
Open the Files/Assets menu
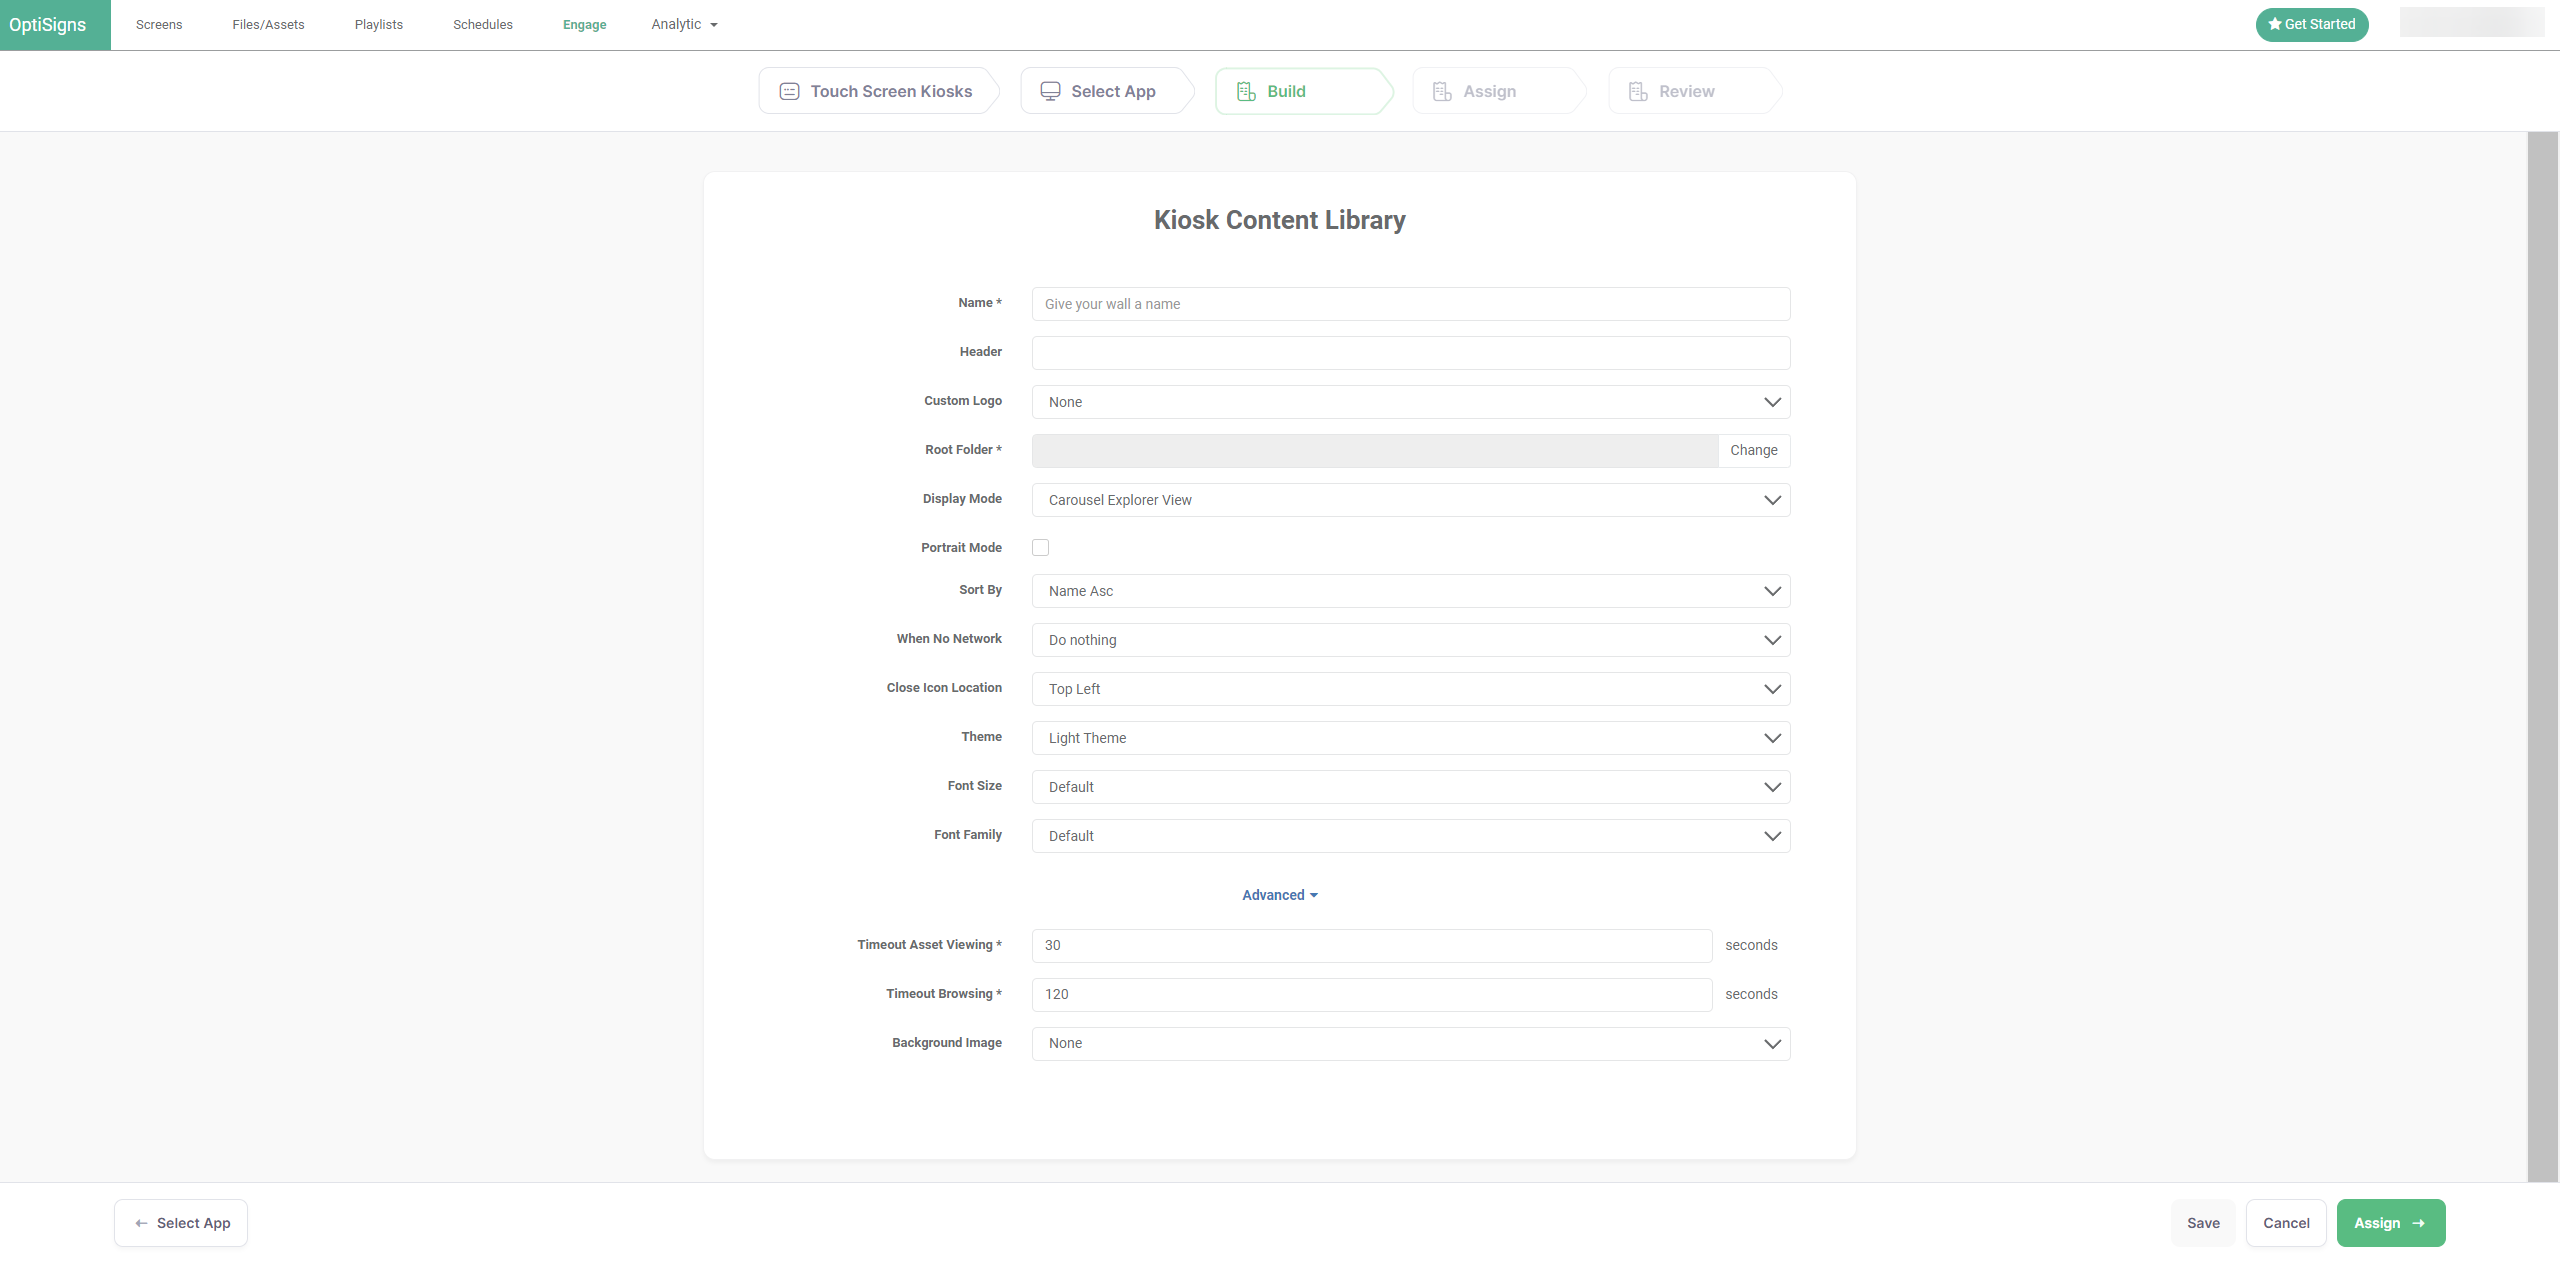(268, 24)
